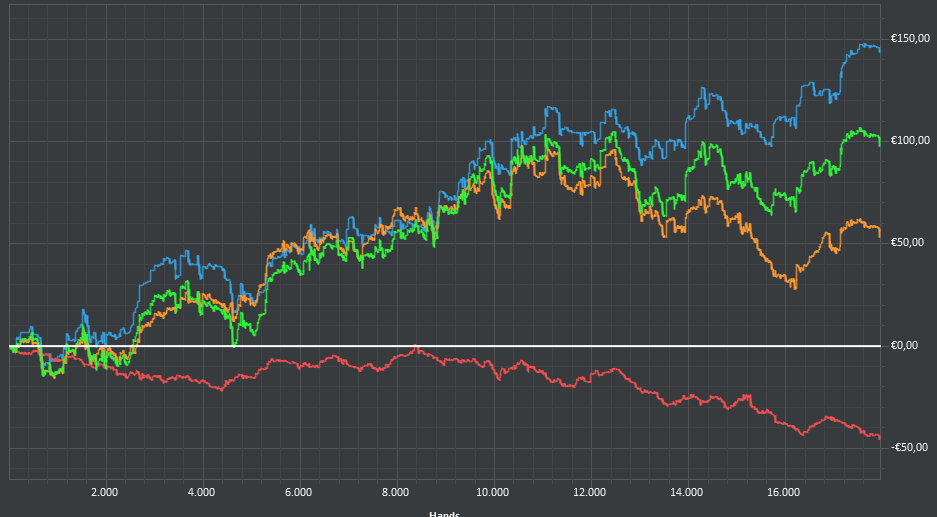Select the 2.000 hands axis tick
937x517 pixels.
(x=105, y=492)
